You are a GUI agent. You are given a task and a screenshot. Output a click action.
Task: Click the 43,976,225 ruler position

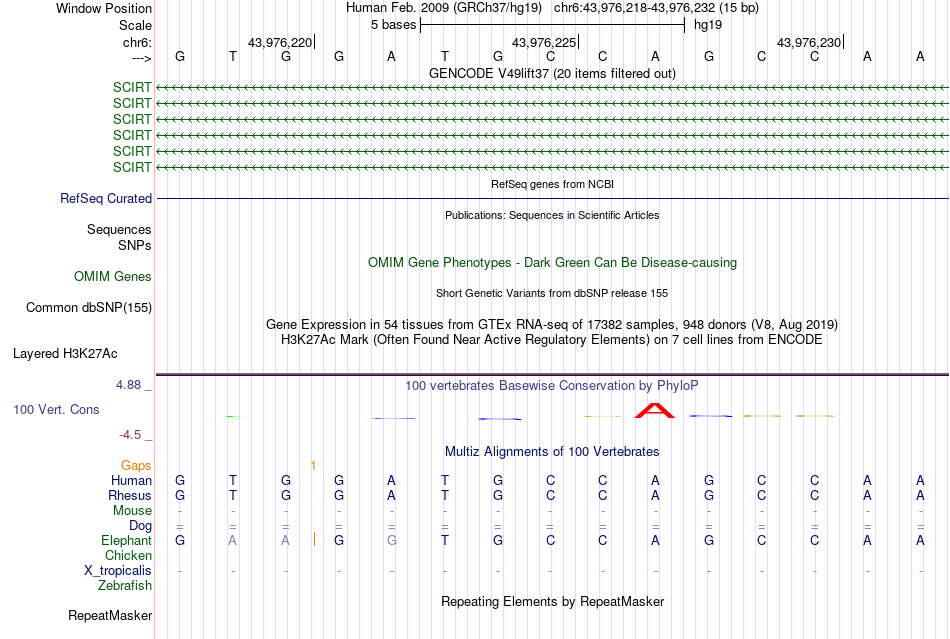544,42
